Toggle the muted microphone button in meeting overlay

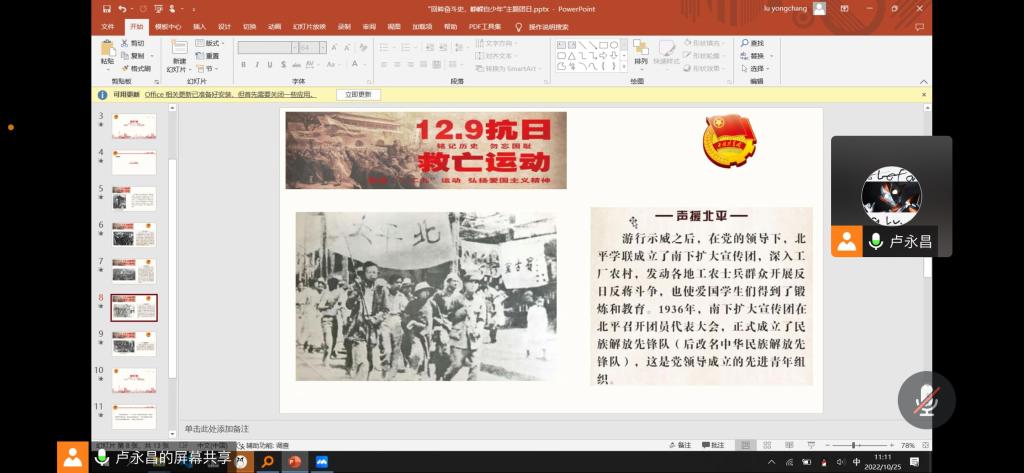[x=926, y=400]
